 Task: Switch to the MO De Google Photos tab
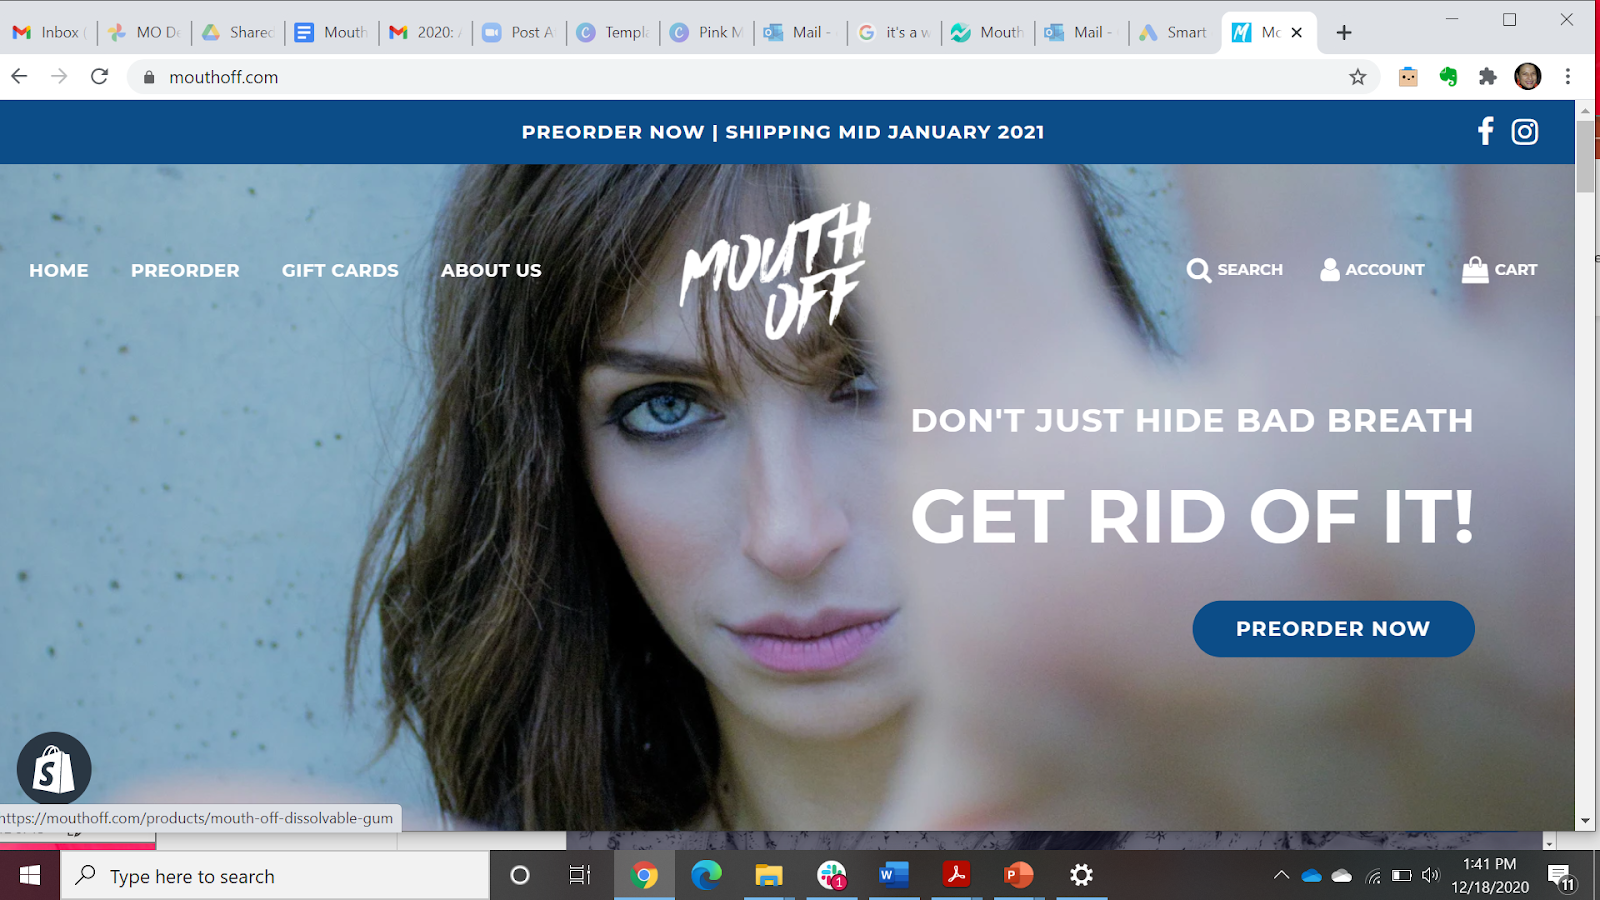[x=145, y=33]
